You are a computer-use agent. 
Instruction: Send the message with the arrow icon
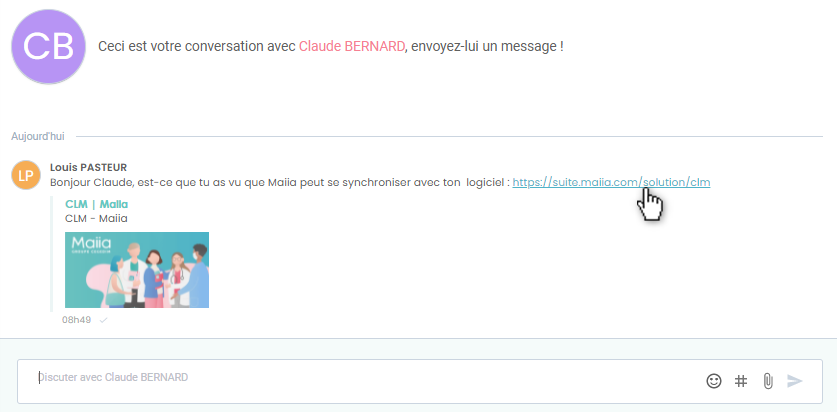click(795, 381)
